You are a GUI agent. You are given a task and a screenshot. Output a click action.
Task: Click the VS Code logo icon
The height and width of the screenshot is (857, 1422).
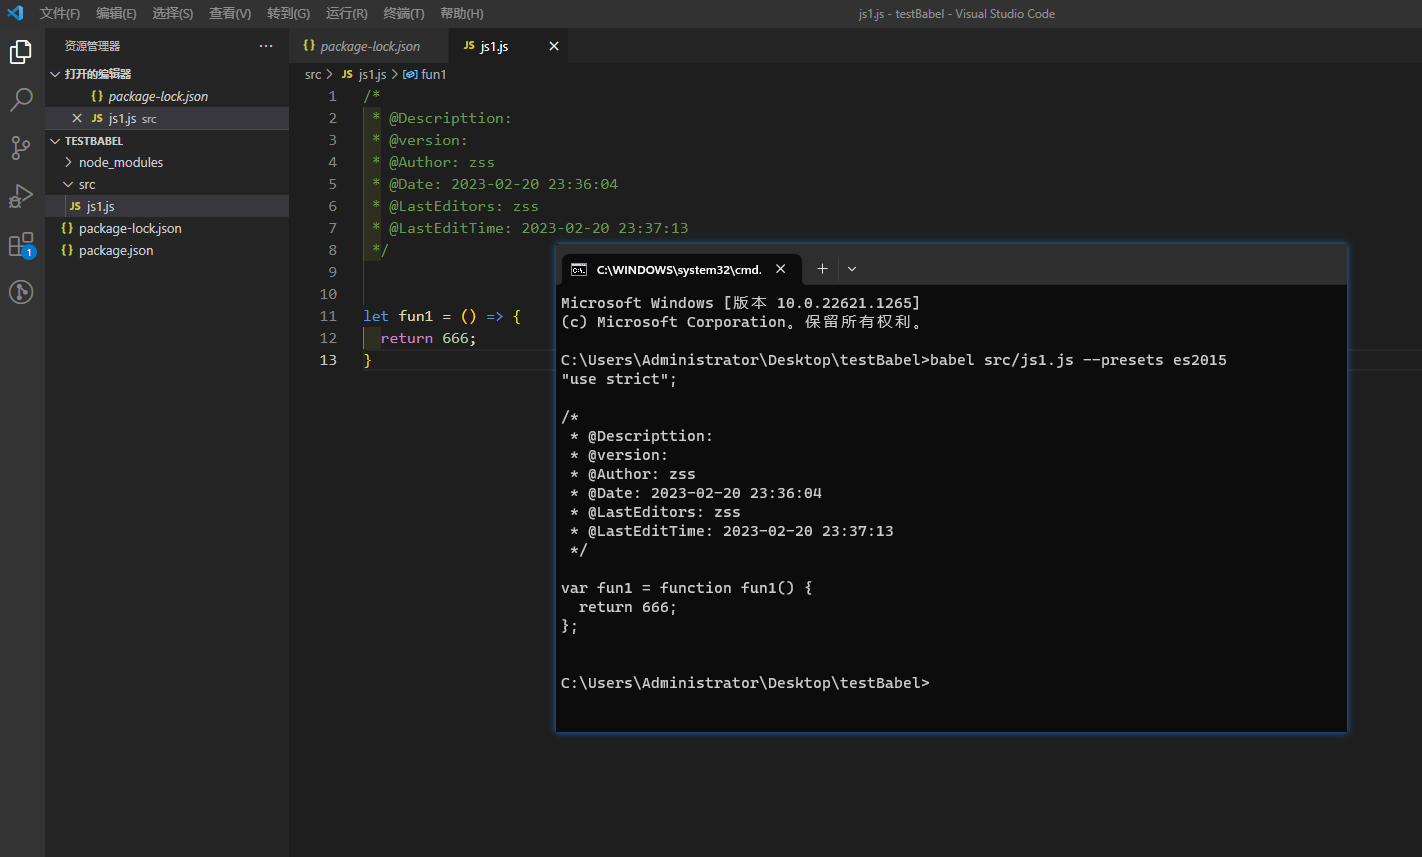(15, 13)
